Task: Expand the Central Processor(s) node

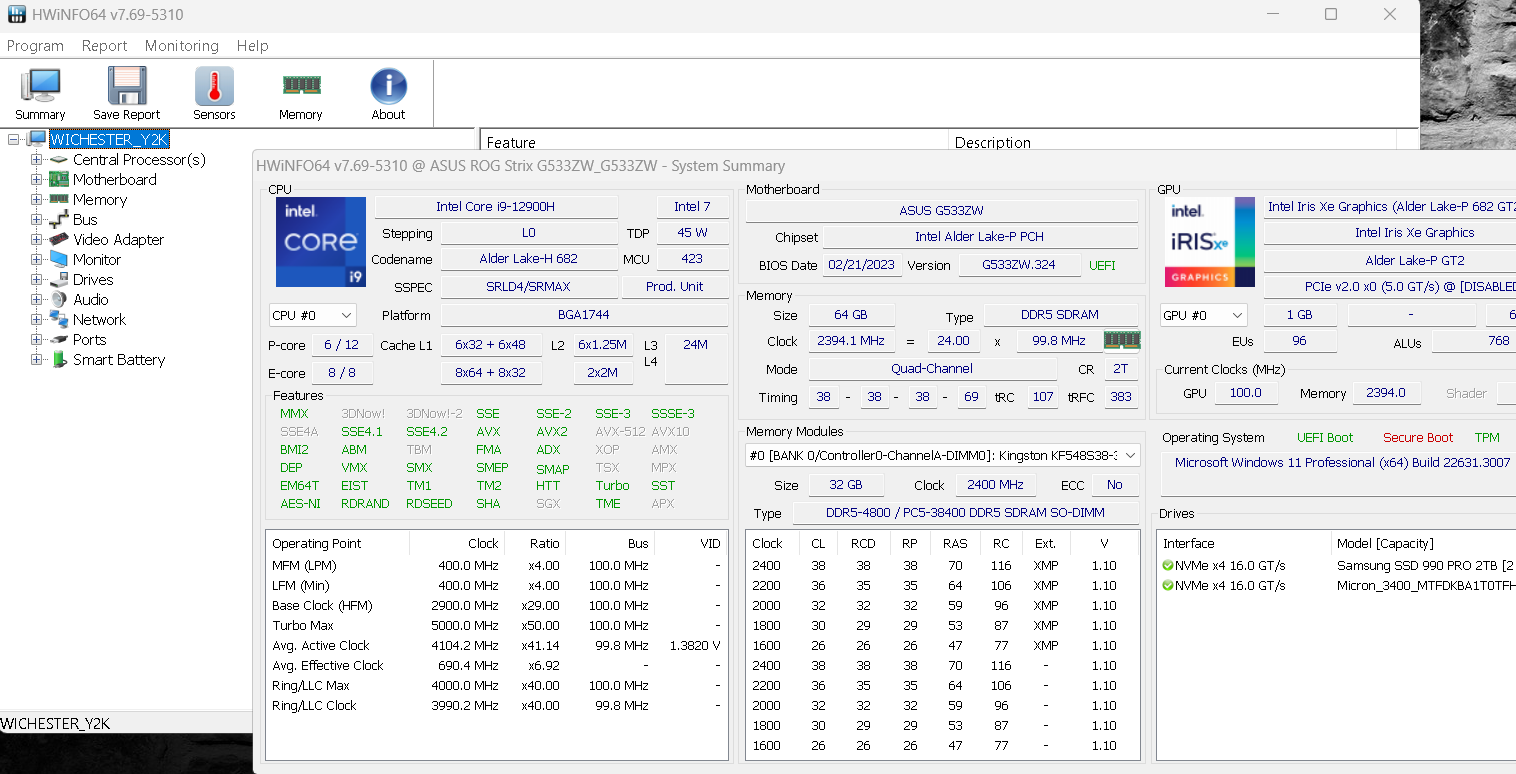Action: point(36,160)
